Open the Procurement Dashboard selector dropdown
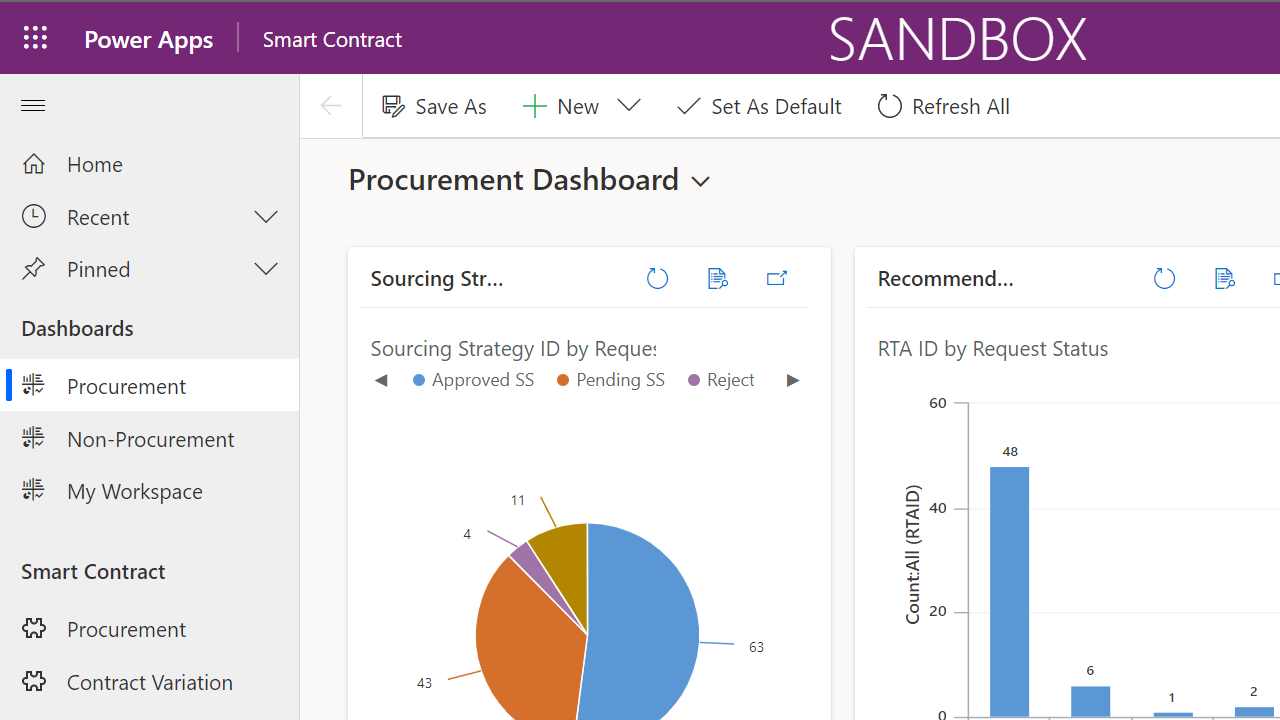 (701, 182)
